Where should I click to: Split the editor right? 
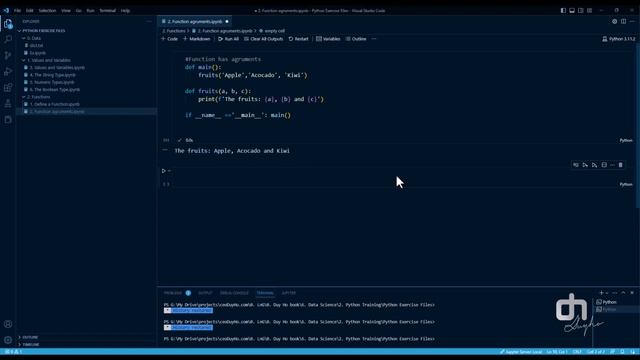click(623, 21)
